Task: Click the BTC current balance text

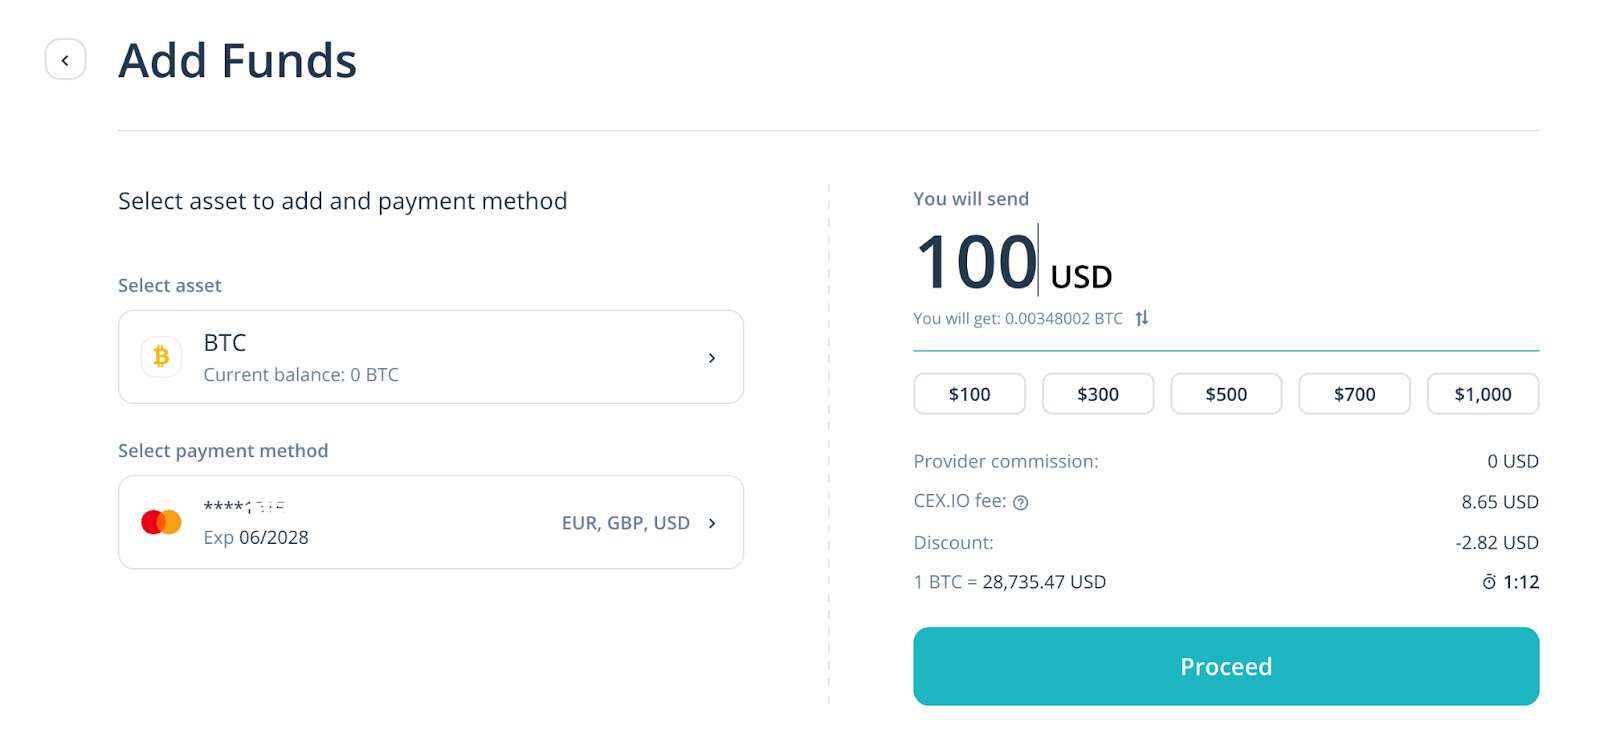Action: click(x=301, y=375)
